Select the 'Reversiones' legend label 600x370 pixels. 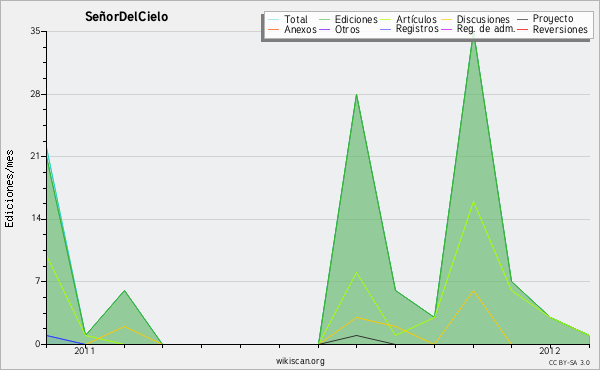560,29
